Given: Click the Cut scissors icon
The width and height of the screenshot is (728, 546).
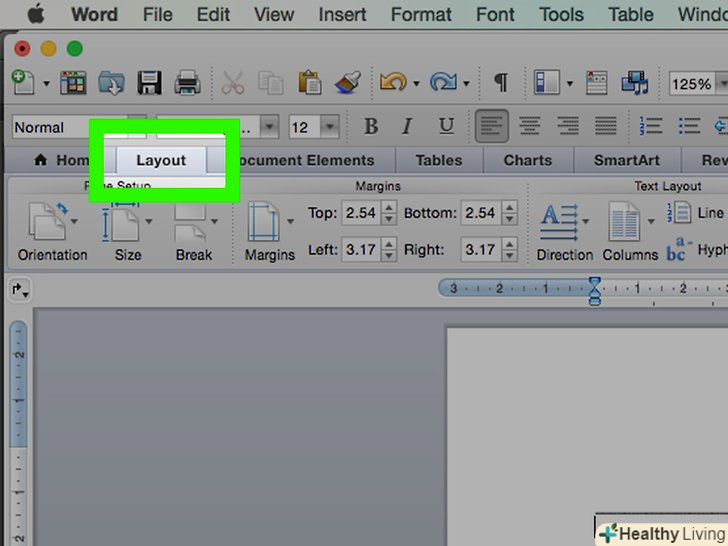Looking at the screenshot, I should [x=233, y=83].
